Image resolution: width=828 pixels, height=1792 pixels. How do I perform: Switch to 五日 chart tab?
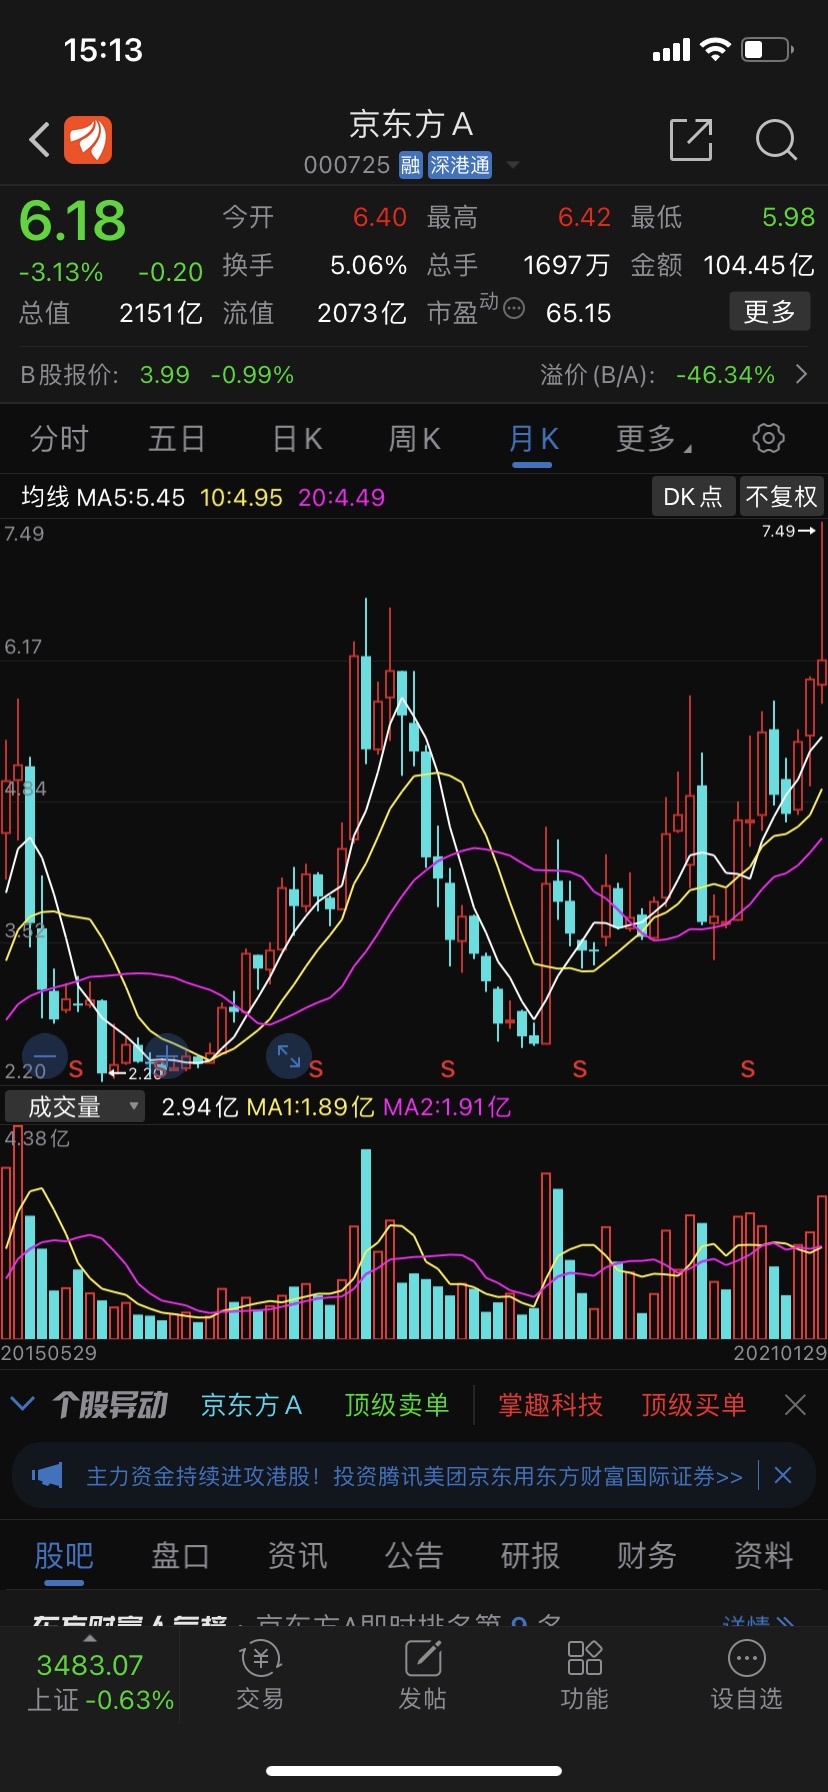(177, 438)
